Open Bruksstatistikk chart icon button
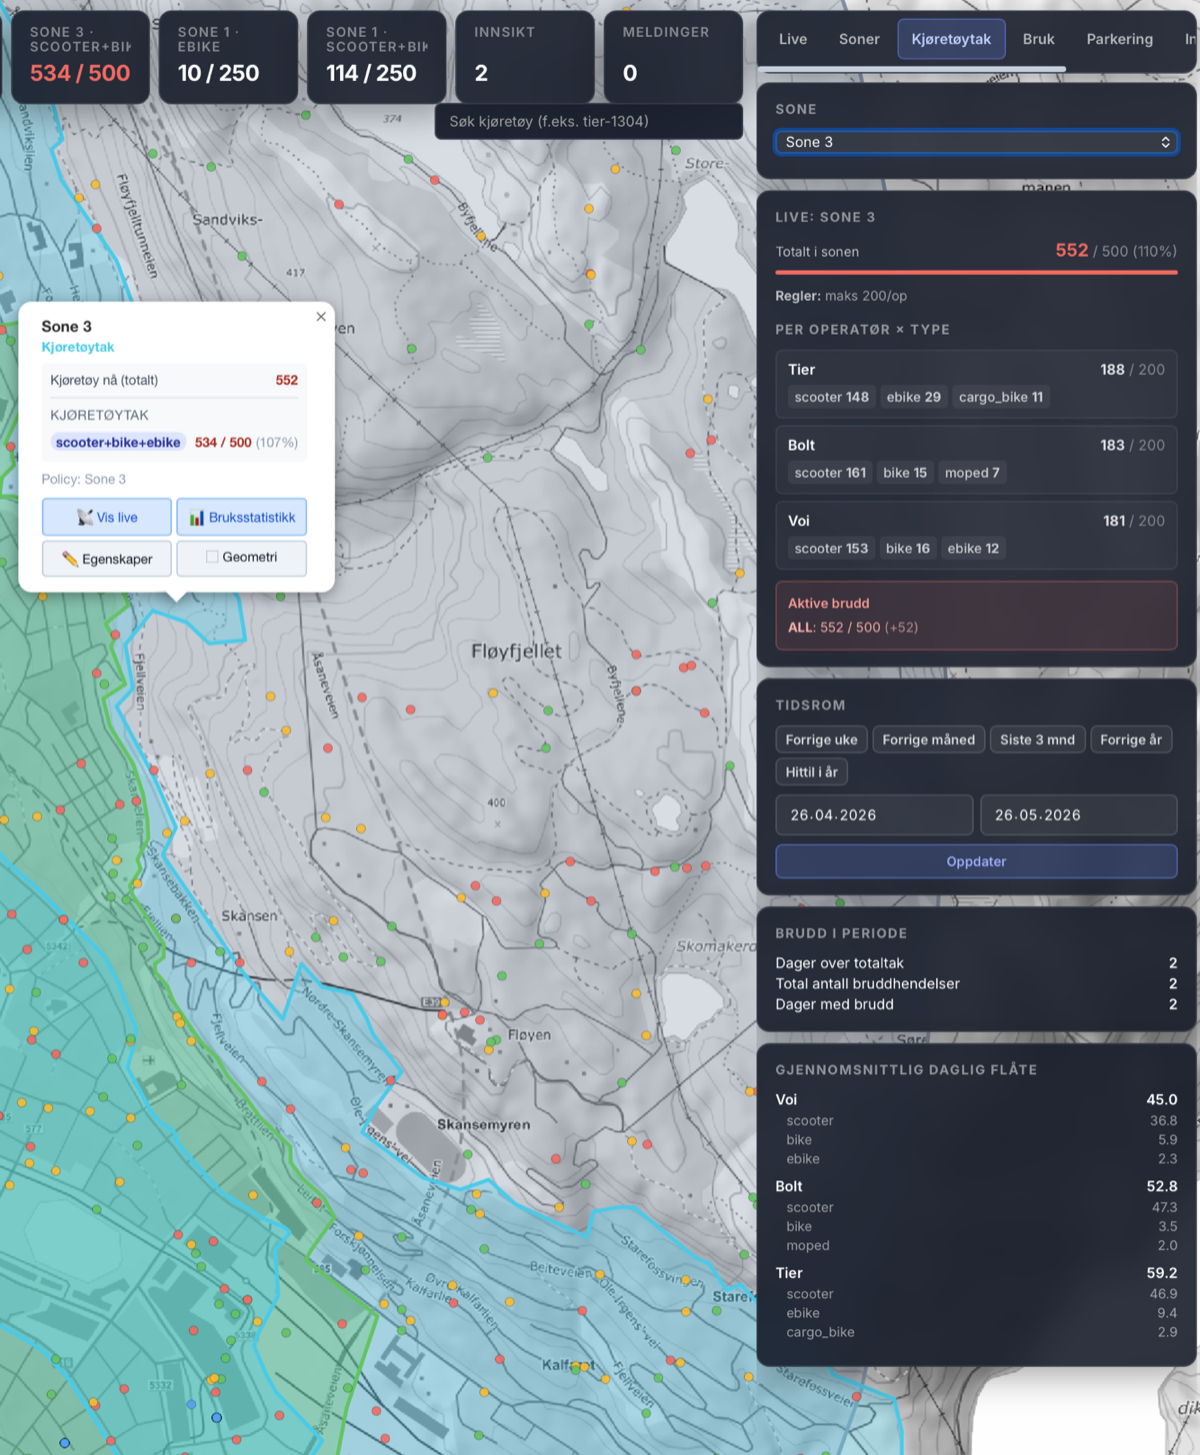The height and width of the screenshot is (1455, 1200). [242, 517]
